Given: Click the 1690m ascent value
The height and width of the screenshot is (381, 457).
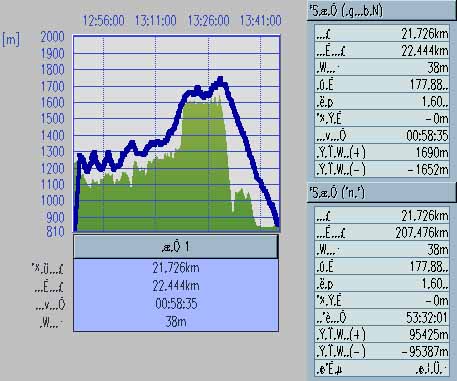Looking at the screenshot, I should (x=432, y=153).
